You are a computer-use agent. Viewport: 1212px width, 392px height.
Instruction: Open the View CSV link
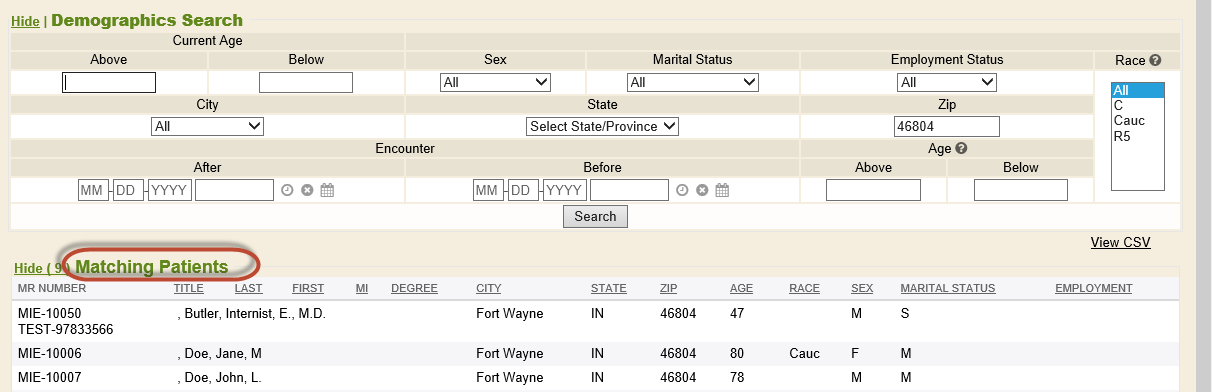(1121, 242)
